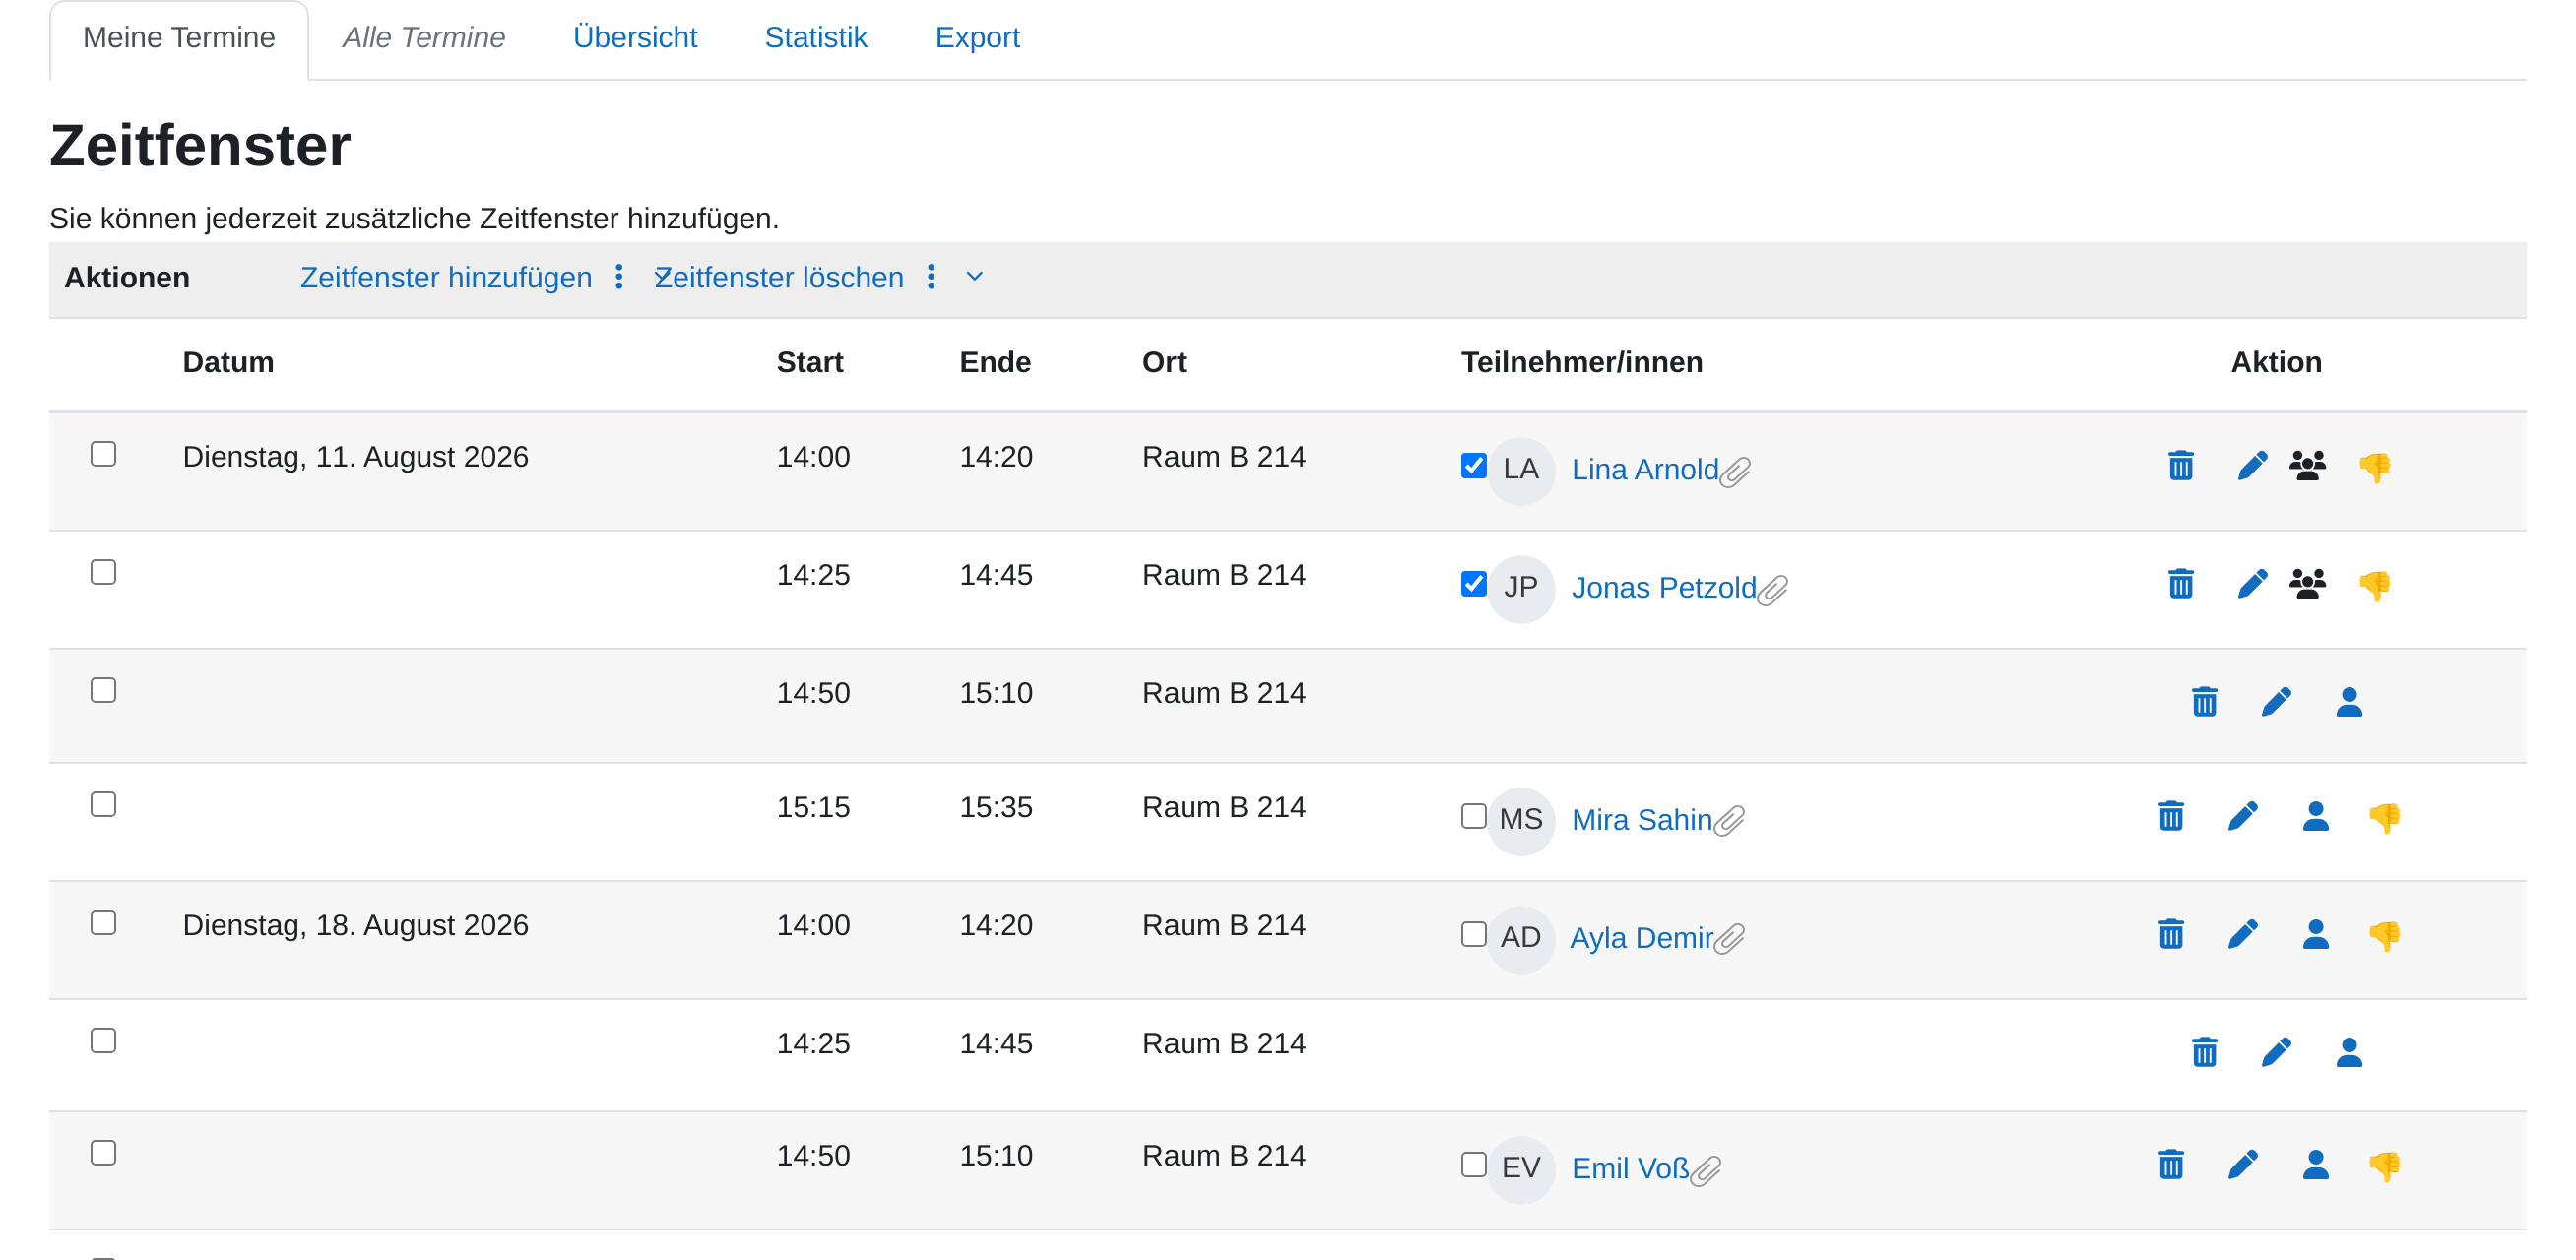Click the LA avatar of Lina Arnold
Viewport: 2576px width, 1260px height.
[1521, 470]
